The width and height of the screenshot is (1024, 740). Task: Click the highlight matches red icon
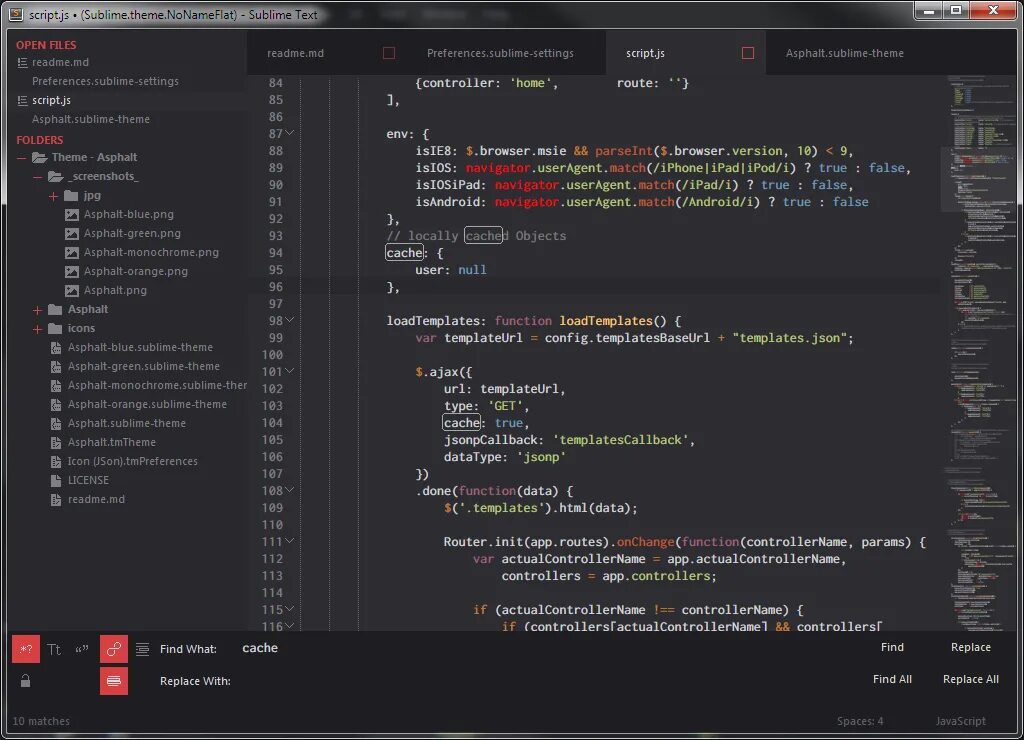point(114,681)
